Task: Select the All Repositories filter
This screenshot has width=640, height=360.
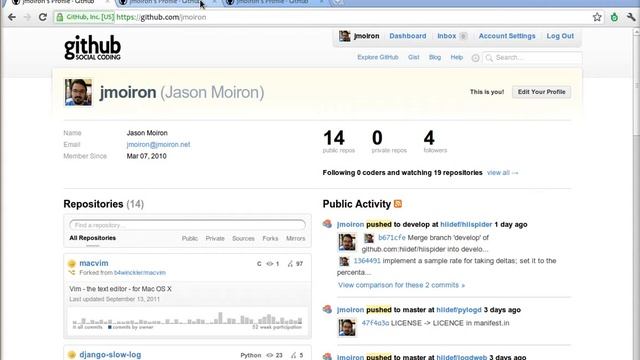Action: (93, 238)
